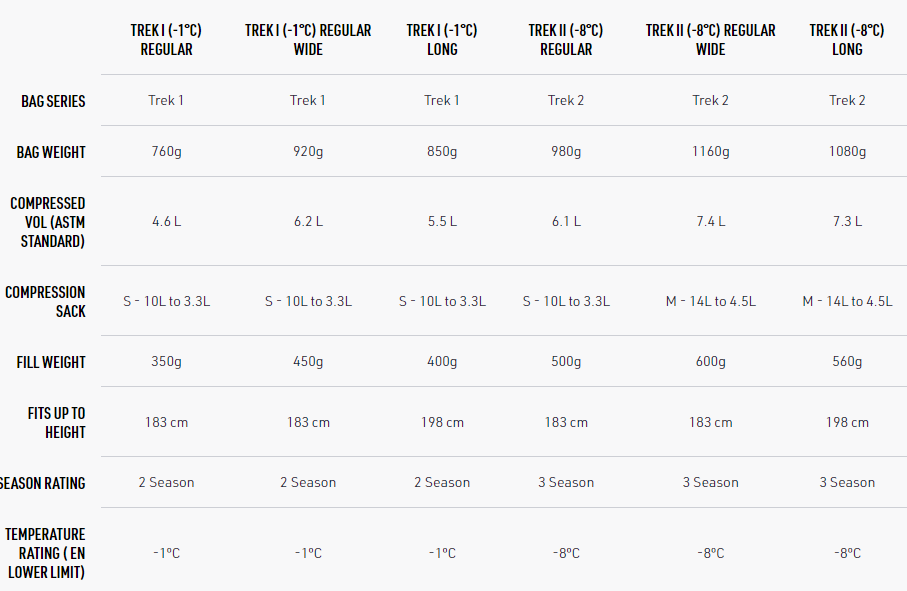Click the 1160g bag weight cell
Screen dimensions: 907x591
(710, 152)
